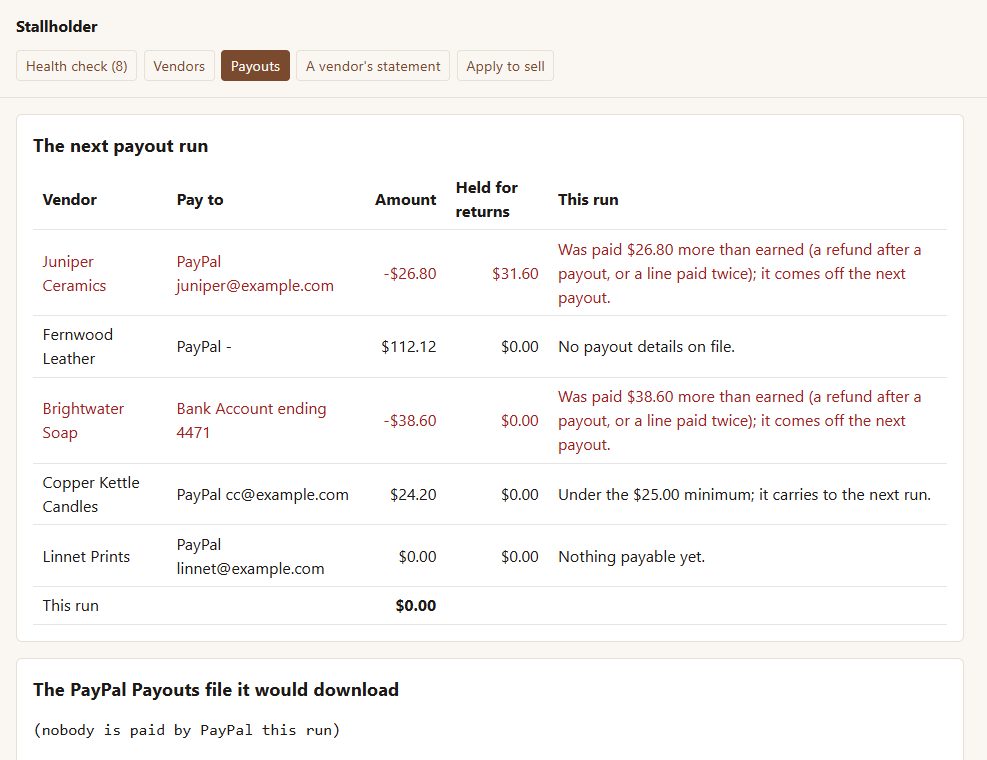Click the nobody is paid by PayPal text
The width and height of the screenshot is (987, 760).
coord(186,730)
